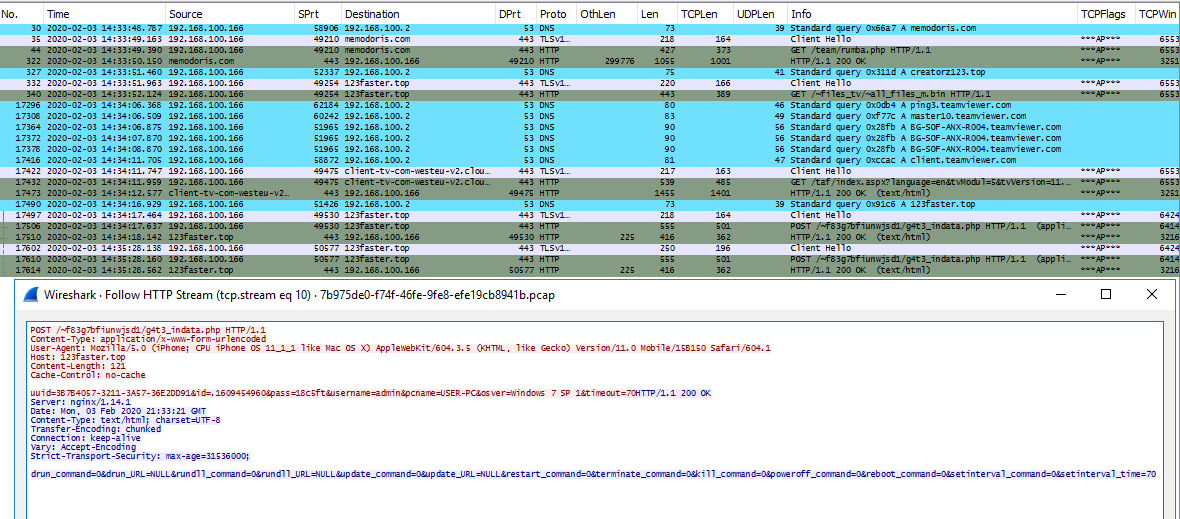1180x519 pixels.
Task: Maximize the Follow HTTP Stream window
Action: click(1105, 294)
